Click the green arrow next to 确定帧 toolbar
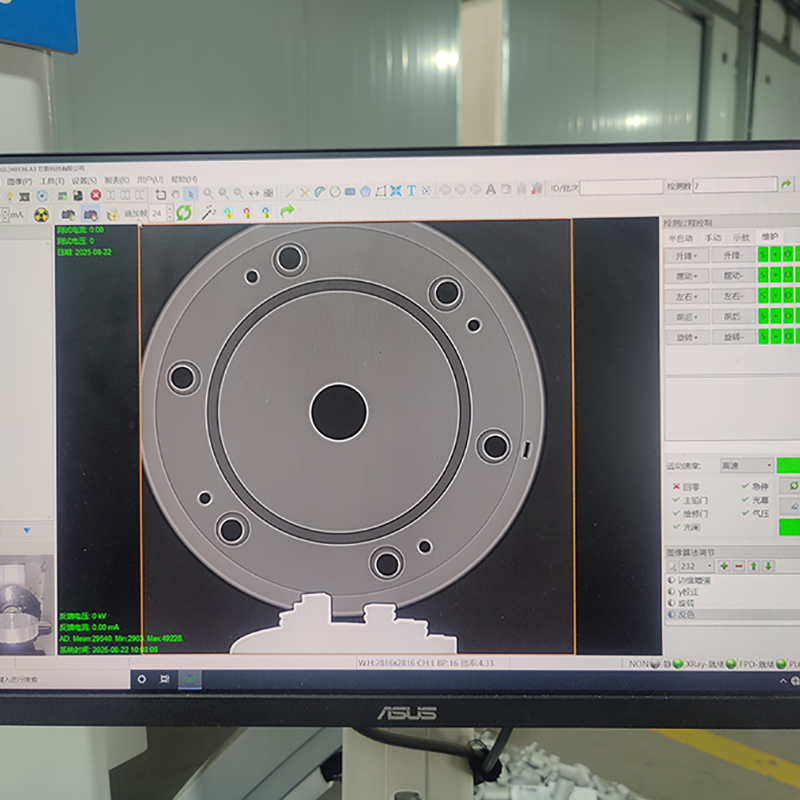The width and height of the screenshot is (800, 800). pyautogui.click(x=287, y=211)
